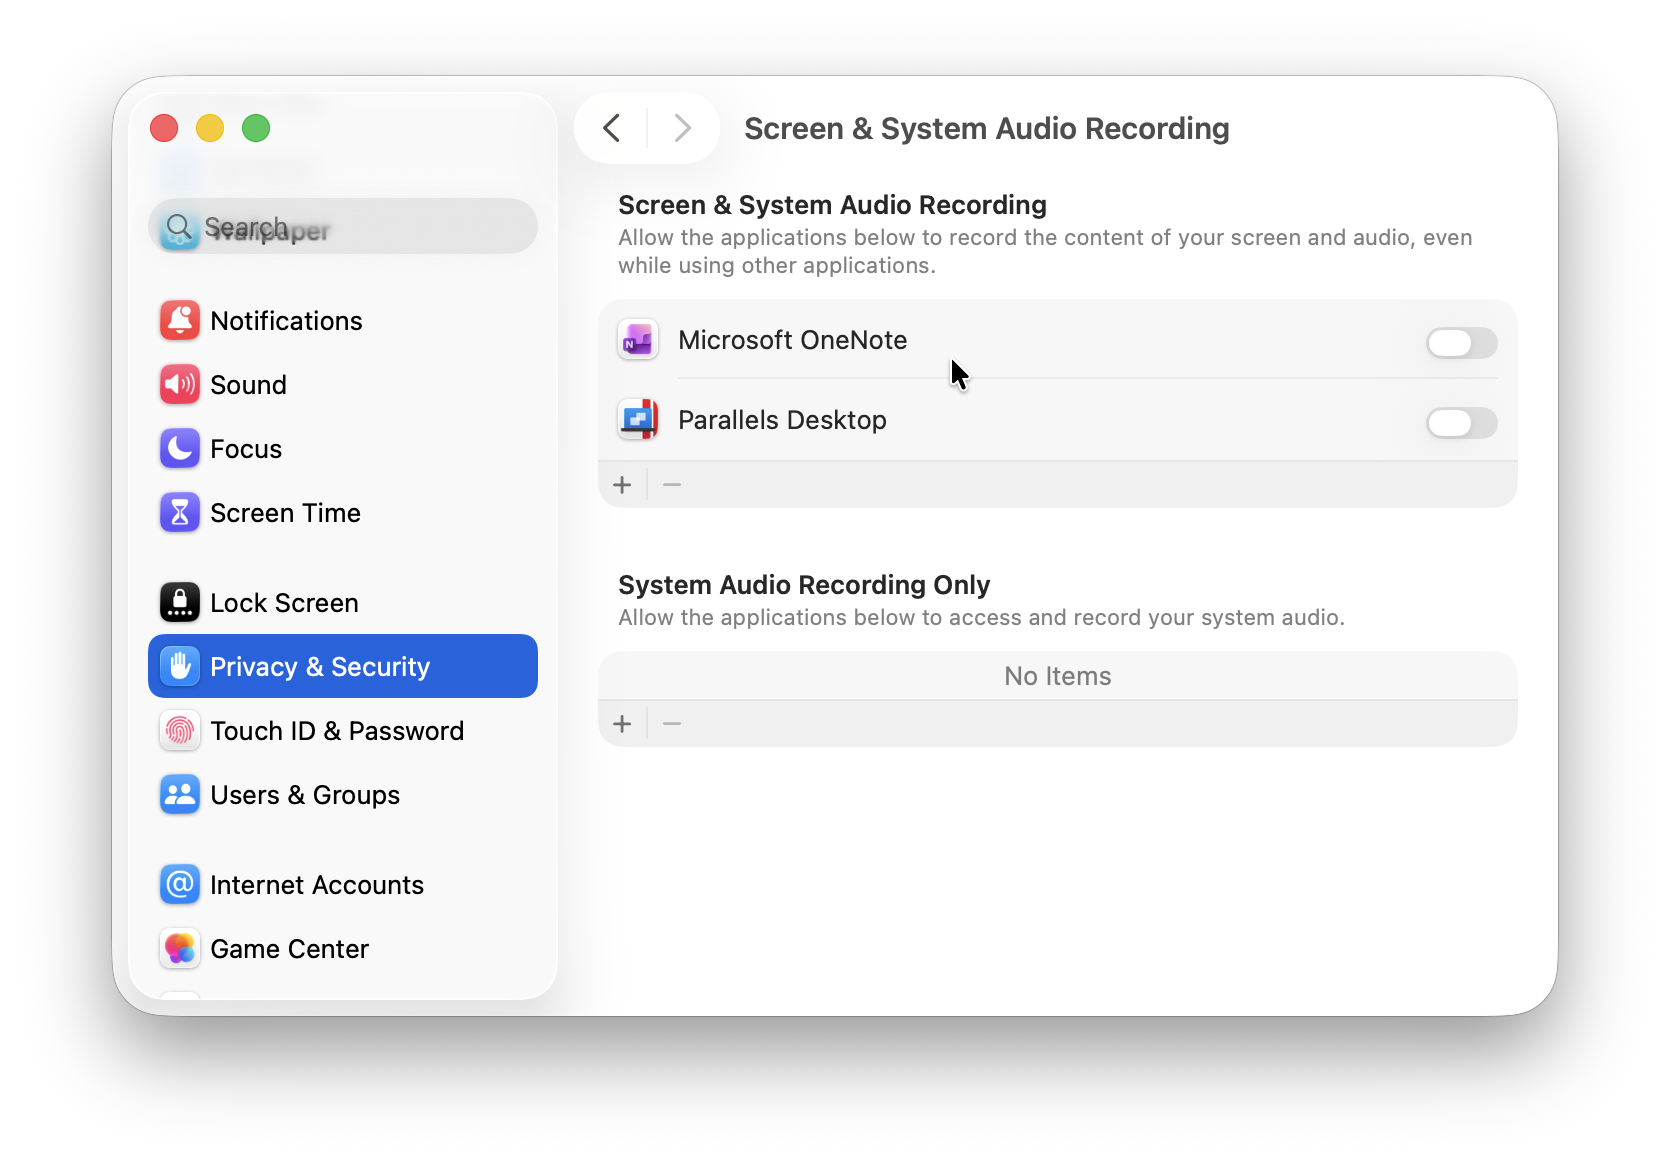
Task: Click the Screen Time hourglass icon
Action: tap(180, 512)
